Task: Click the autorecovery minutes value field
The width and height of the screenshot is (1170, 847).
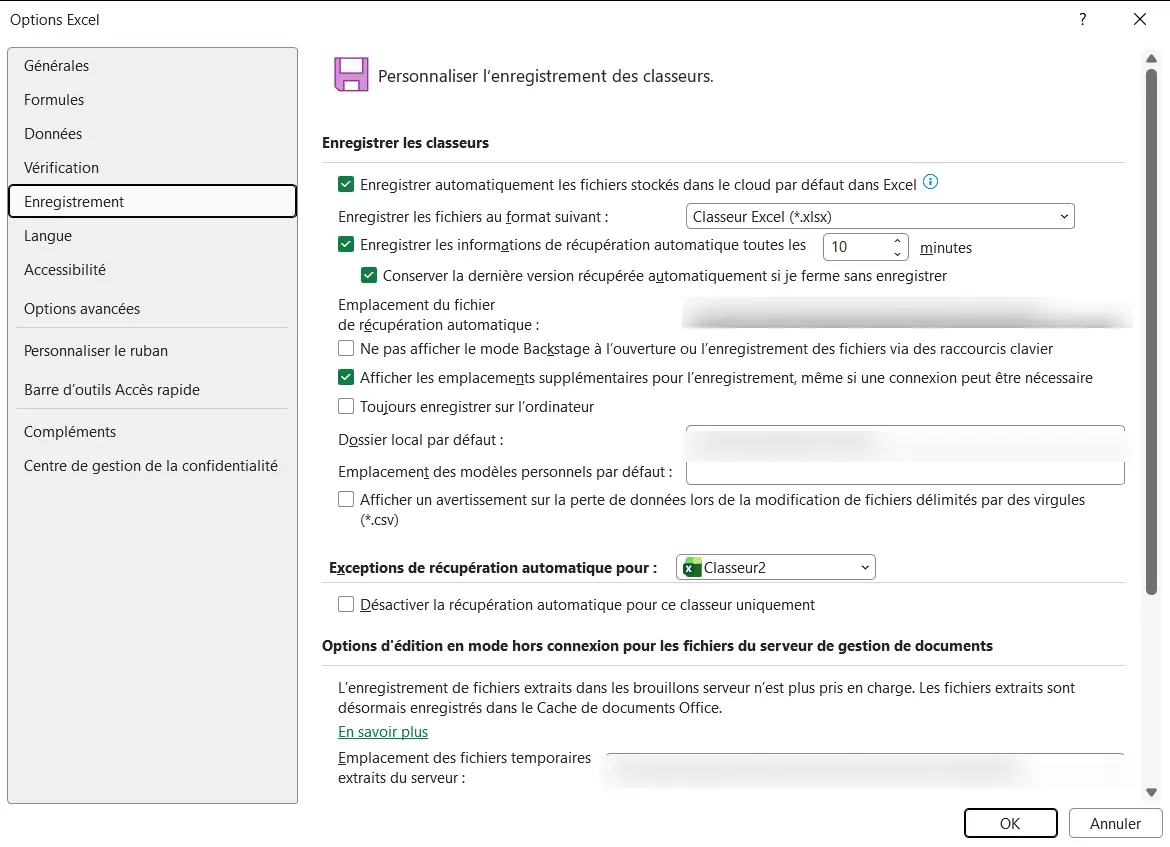Action: tap(857, 247)
